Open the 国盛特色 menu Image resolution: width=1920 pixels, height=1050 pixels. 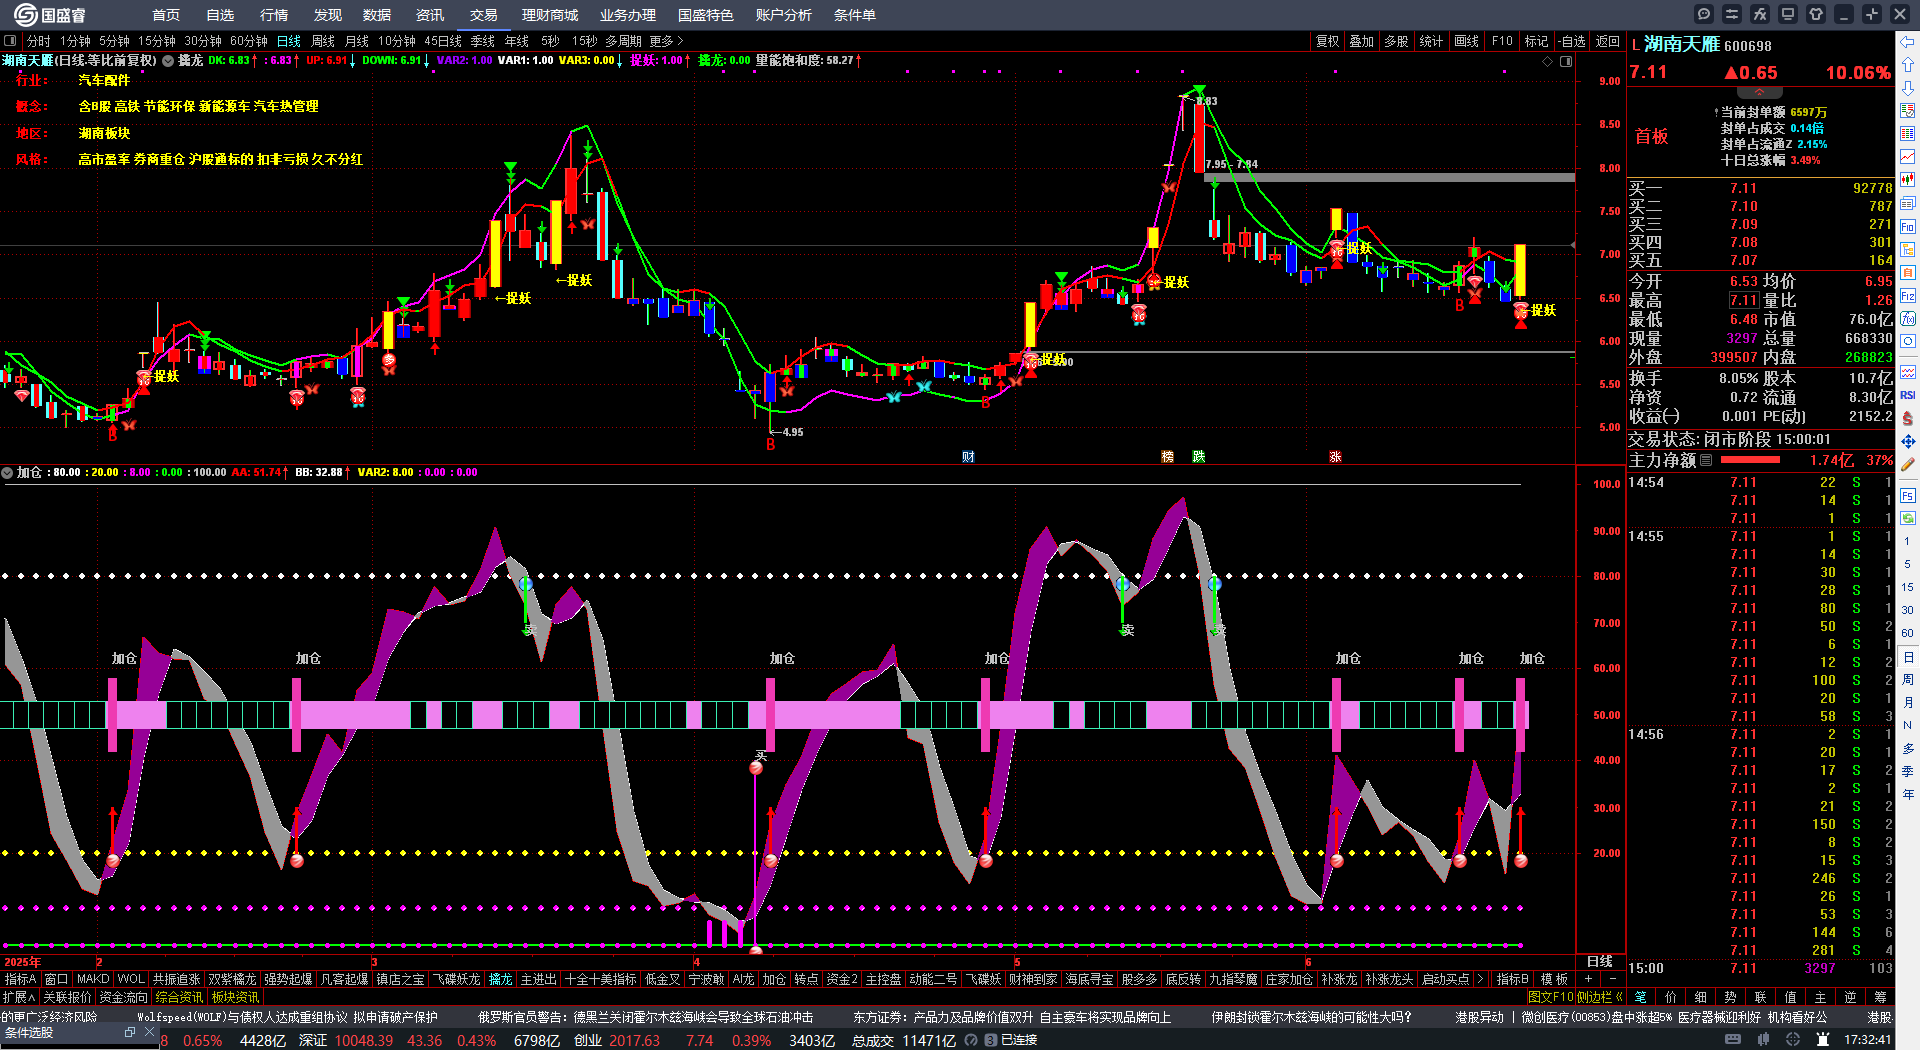click(706, 15)
